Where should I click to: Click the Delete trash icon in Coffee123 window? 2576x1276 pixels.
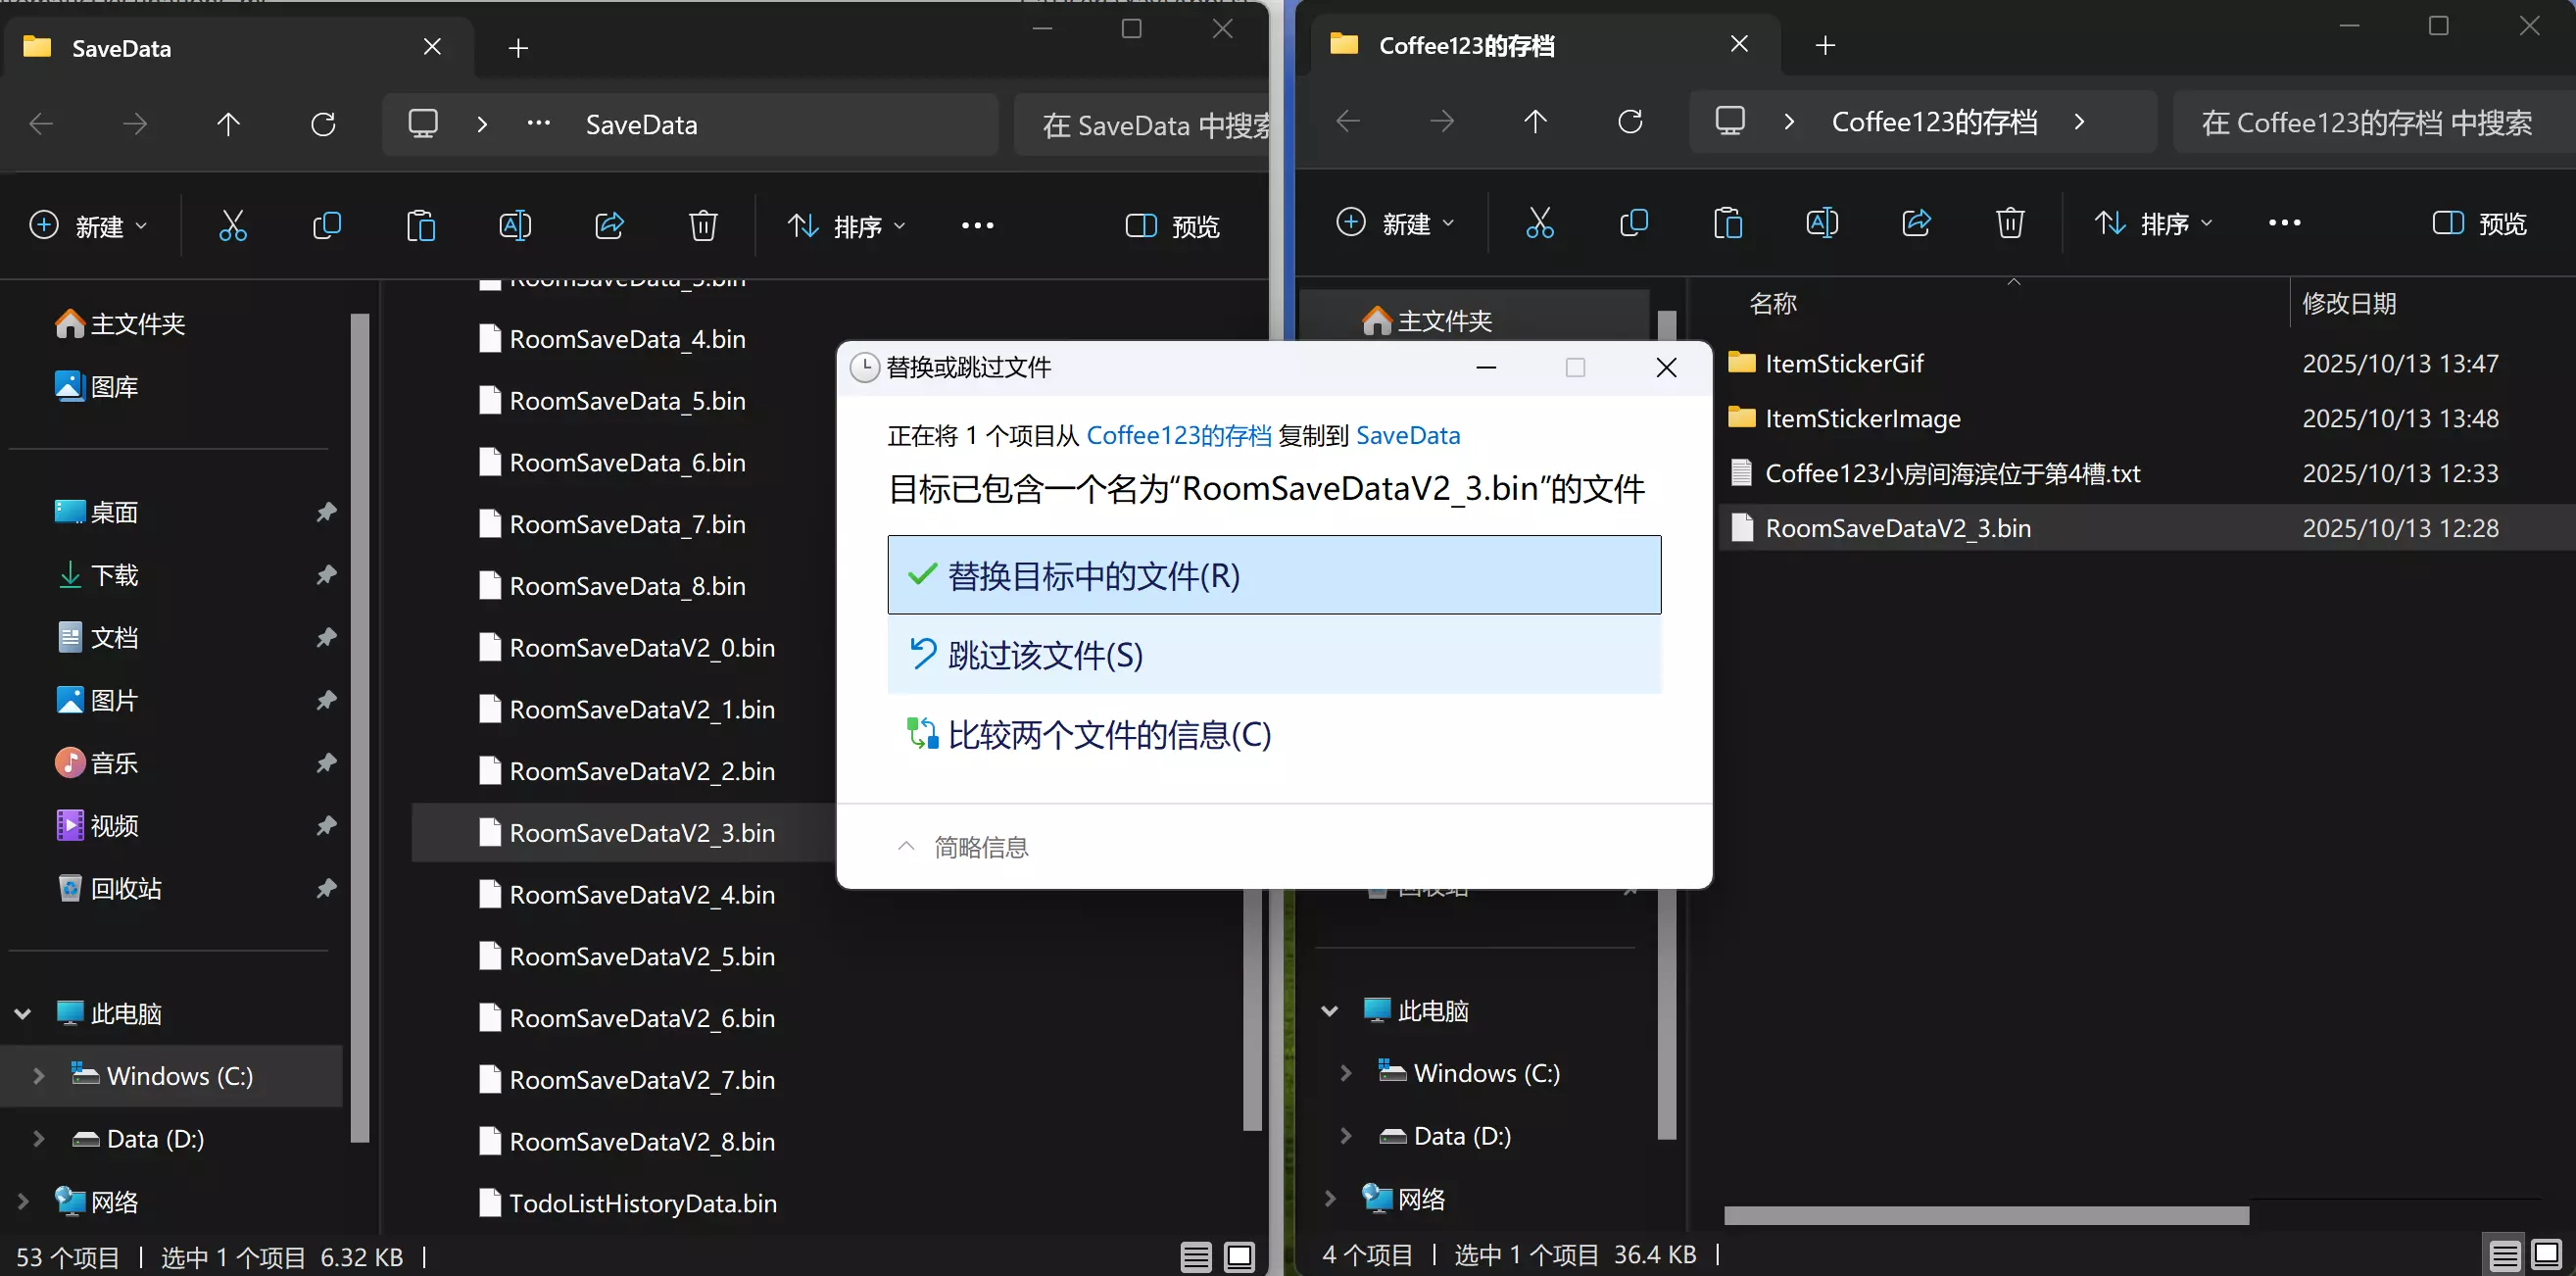tap(2010, 223)
